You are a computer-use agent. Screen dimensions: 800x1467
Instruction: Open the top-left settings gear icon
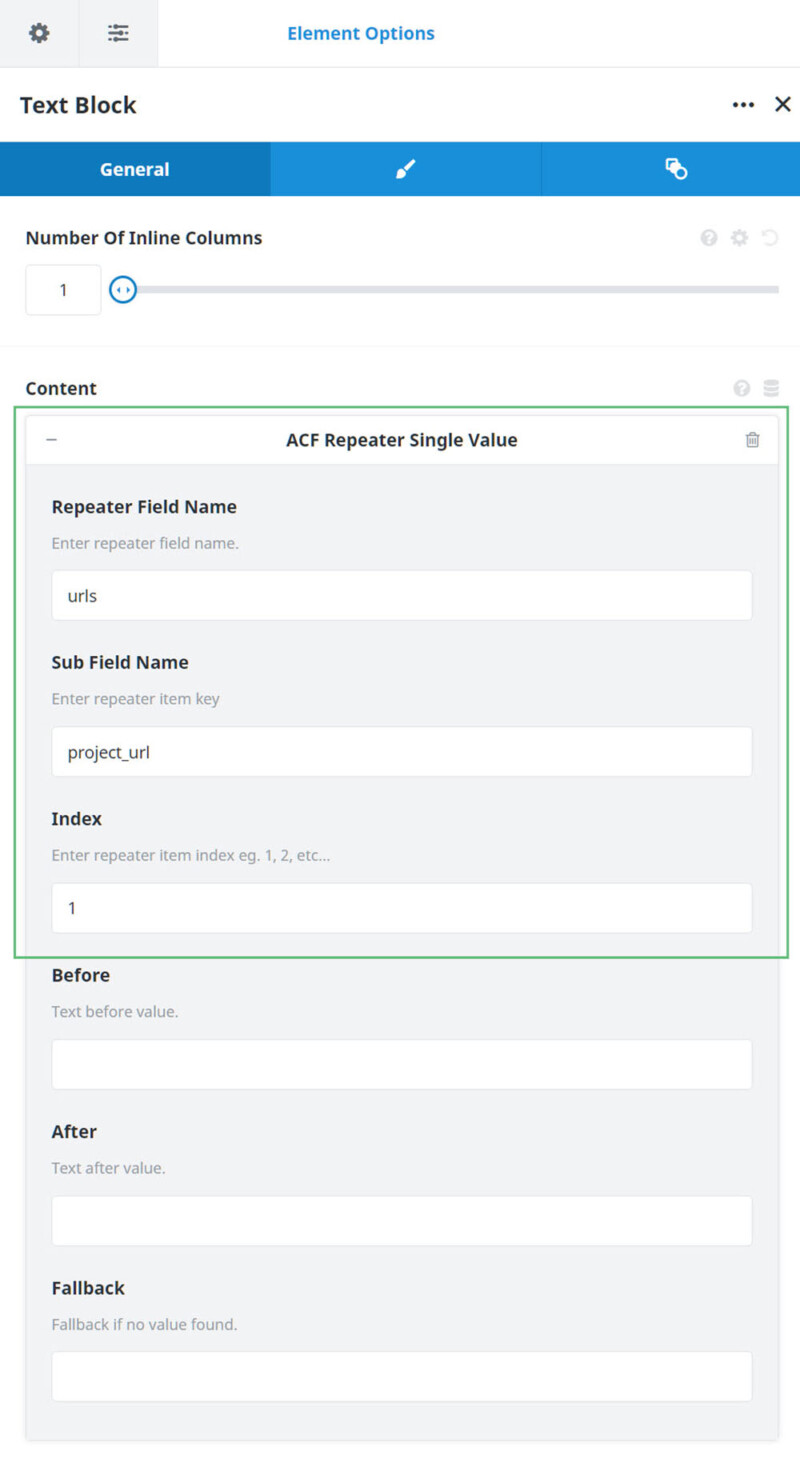38,33
